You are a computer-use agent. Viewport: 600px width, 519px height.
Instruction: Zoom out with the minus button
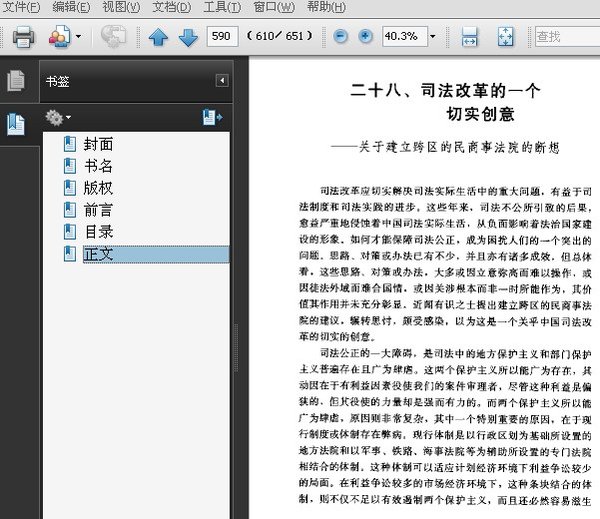point(340,36)
